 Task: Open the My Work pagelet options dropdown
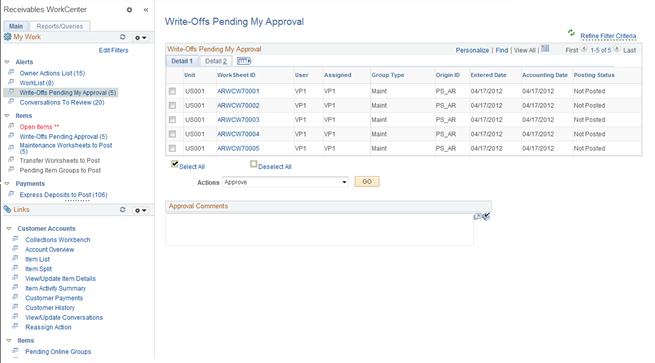[x=140, y=38]
